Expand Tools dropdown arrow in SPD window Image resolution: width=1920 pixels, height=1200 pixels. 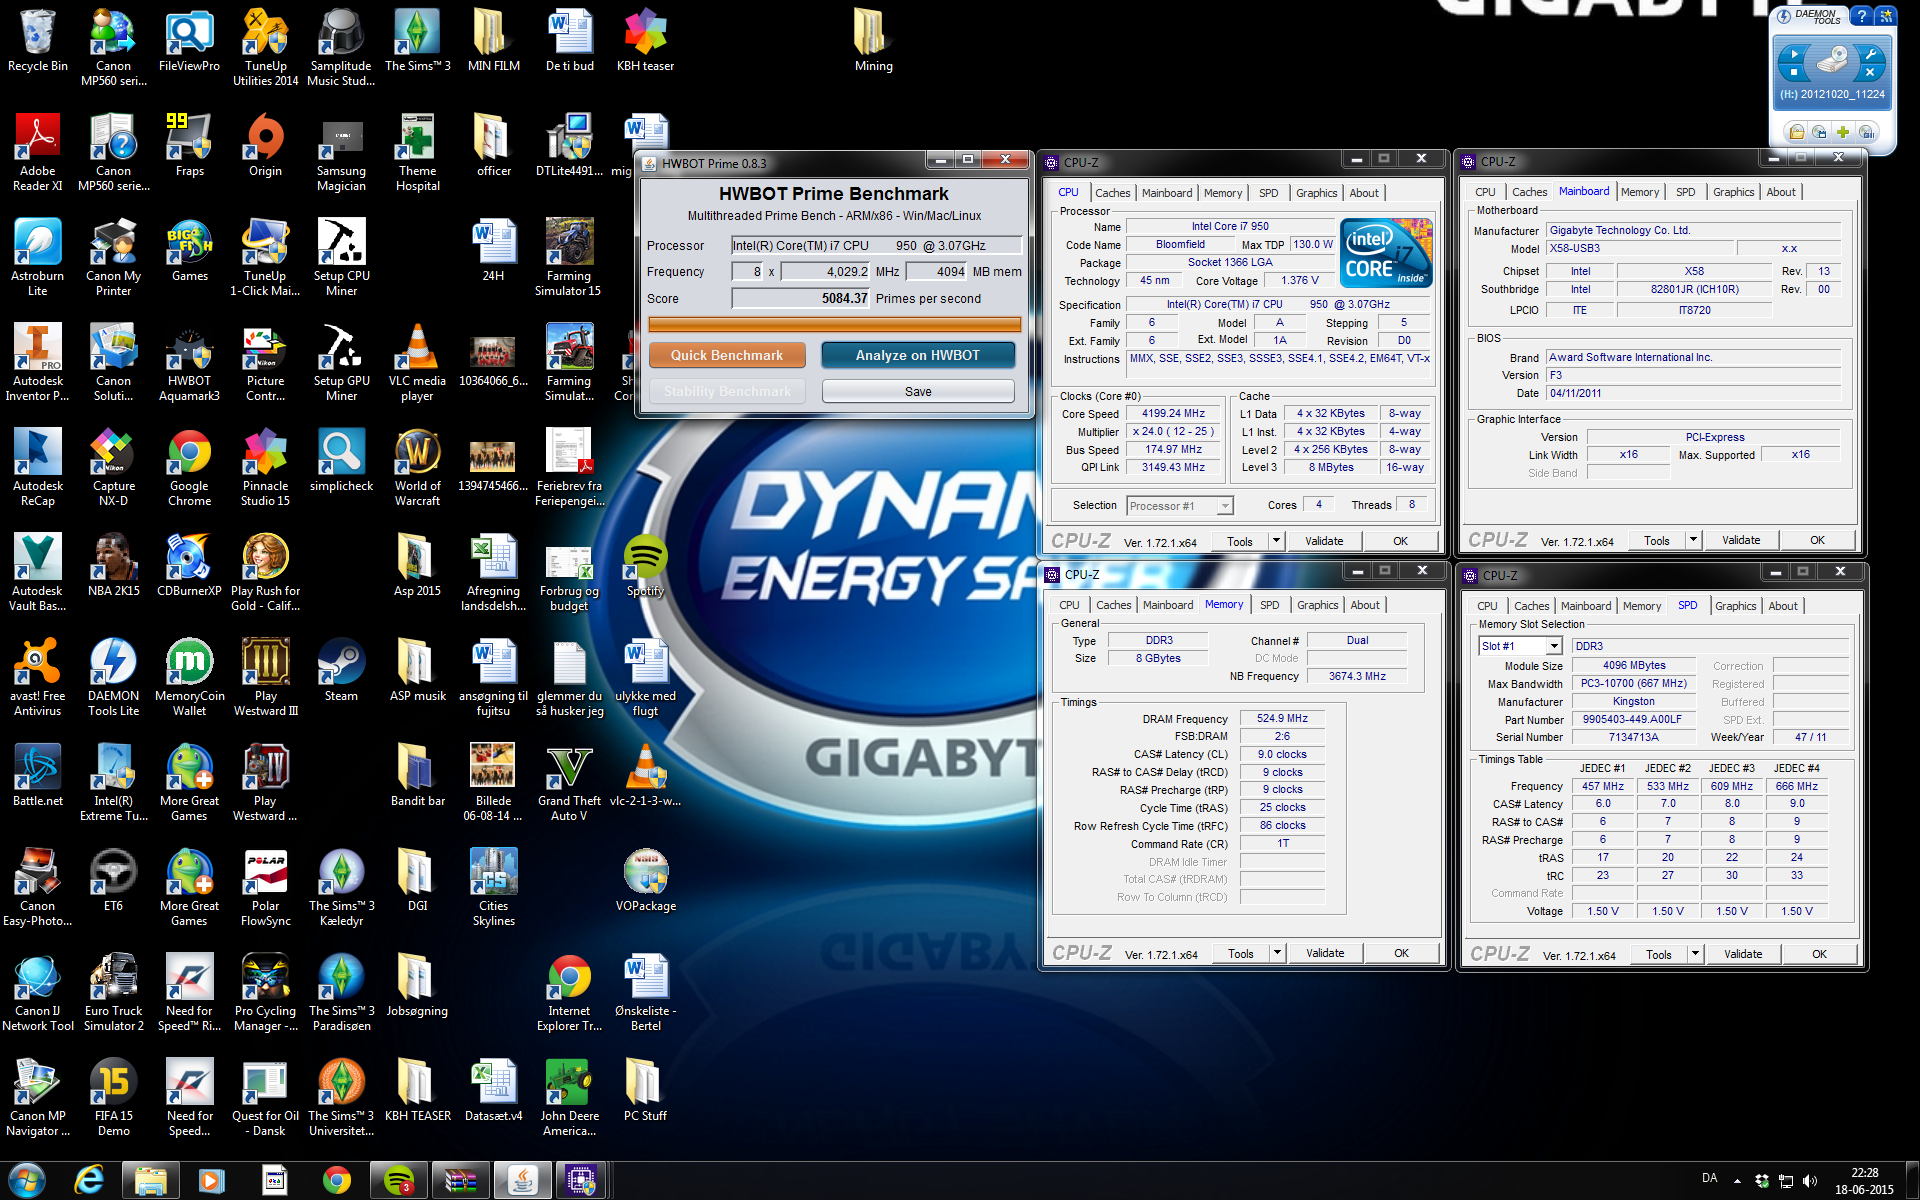click(1695, 954)
